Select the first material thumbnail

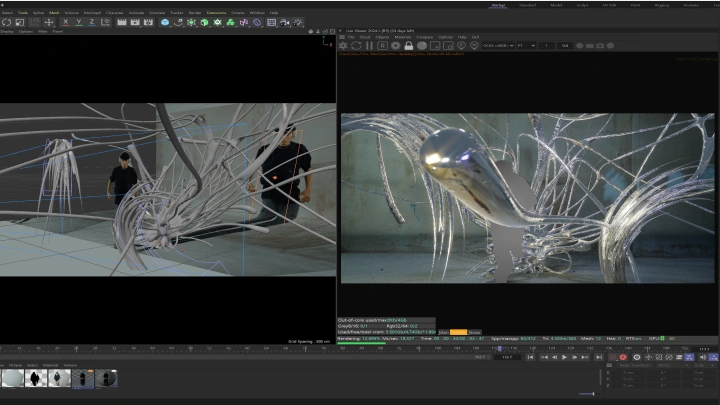click(x=13, y=378)
